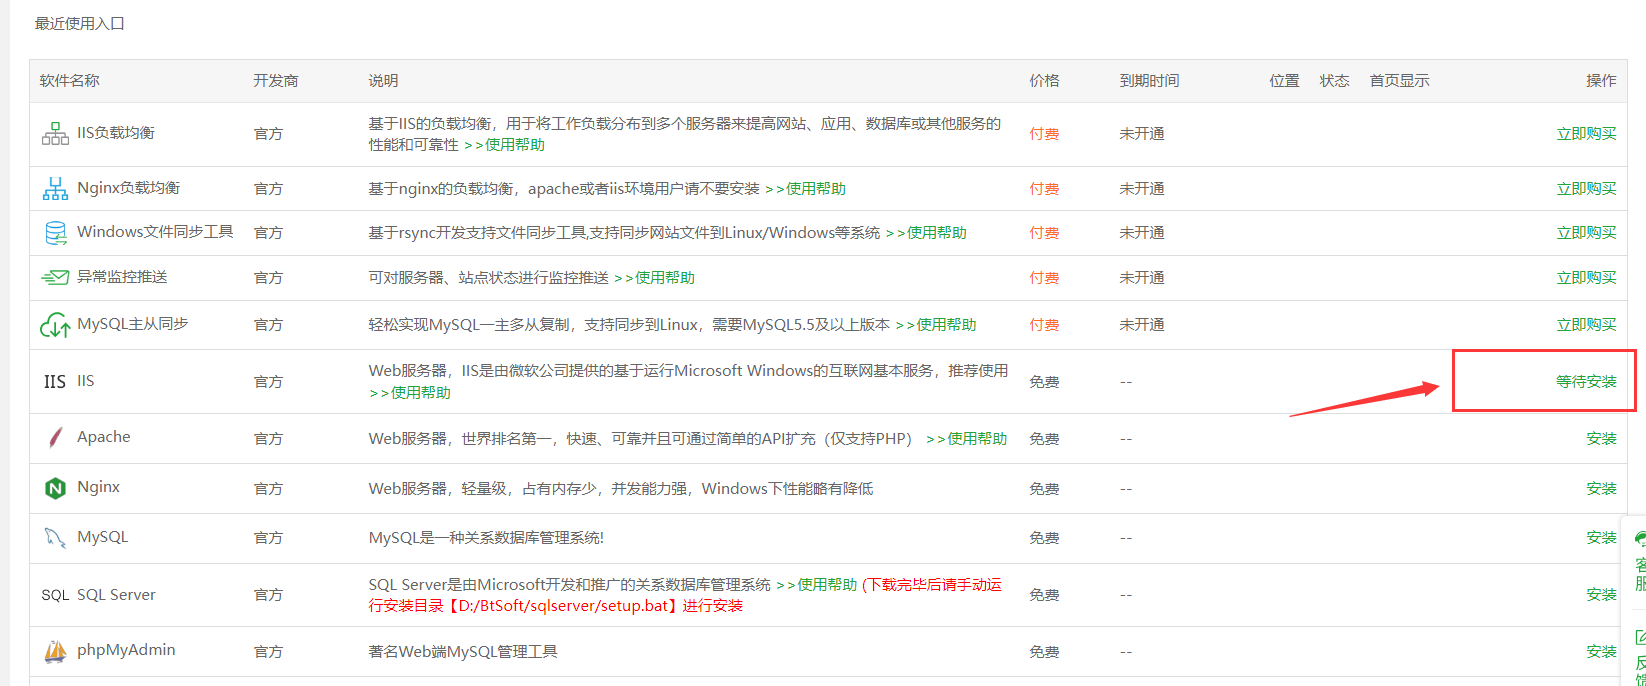Open the 客服 floating side widget
Screen dimensions: 1646x686
pyautogui.click(x=1640, y=563)
